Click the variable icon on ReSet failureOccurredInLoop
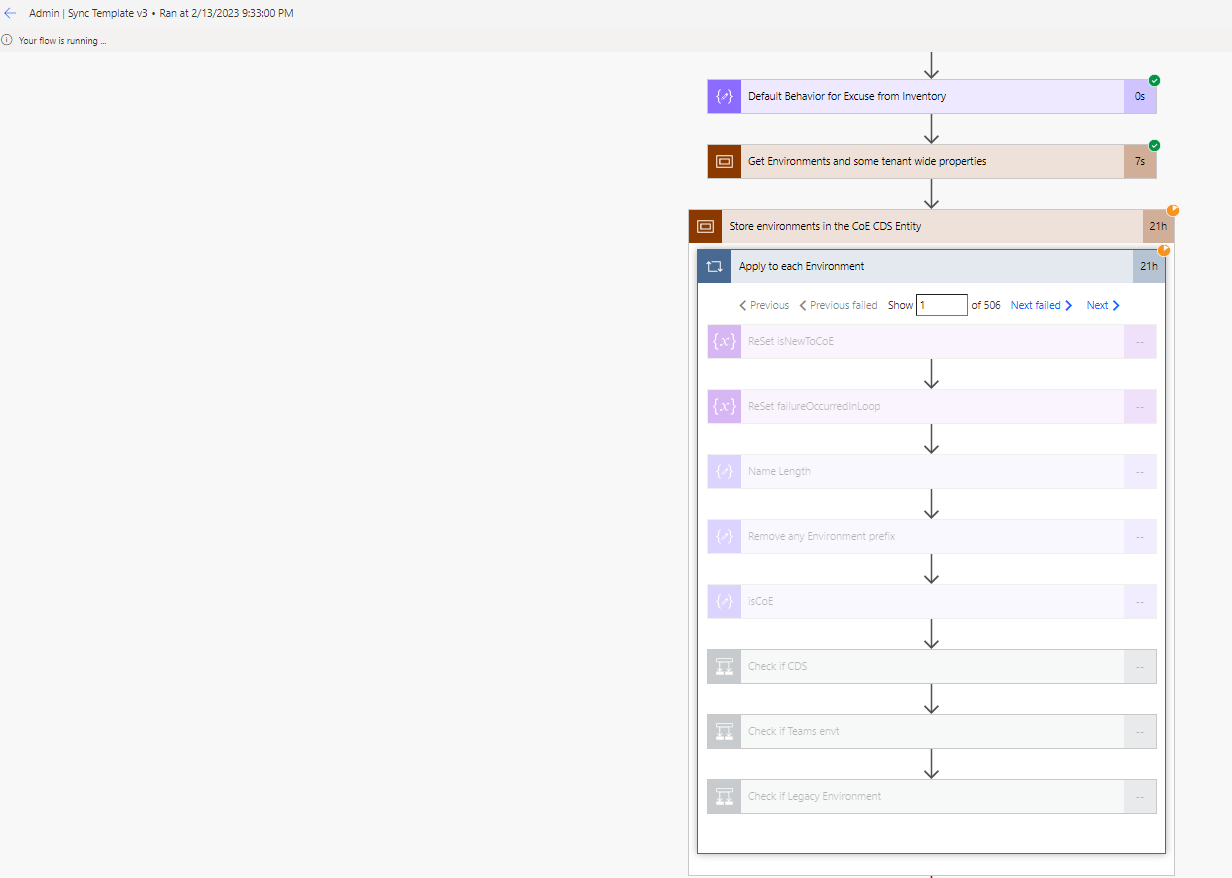Screen dimensions: 1232x878 (x=723, y=406)
